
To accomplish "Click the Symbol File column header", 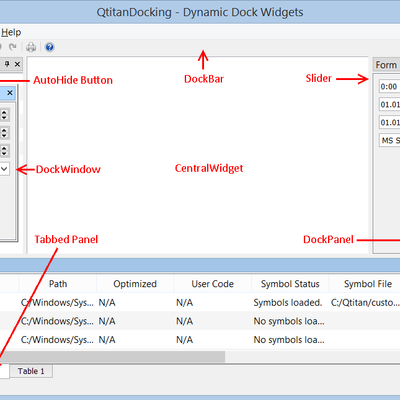I will click(365, 284).
